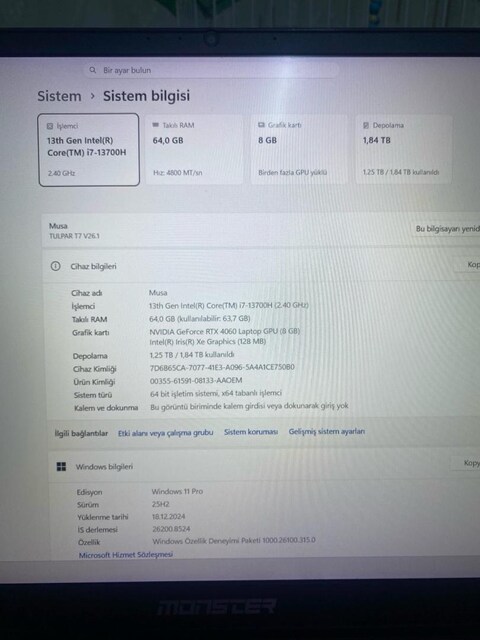The height and width of the screenshot is (640, 480).
Task: Click 'Bu bilgisayarı yeniden adlandır' rename button
Action: [x=446, y=229]
